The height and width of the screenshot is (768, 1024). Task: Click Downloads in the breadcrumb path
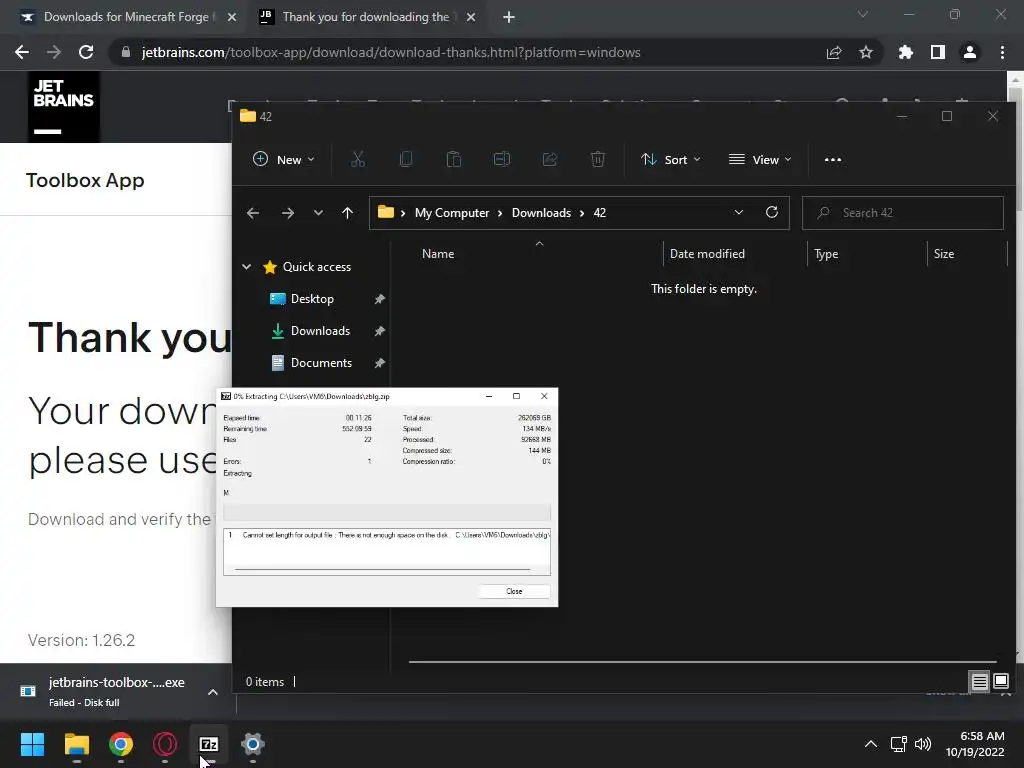(x=541, y=213)
